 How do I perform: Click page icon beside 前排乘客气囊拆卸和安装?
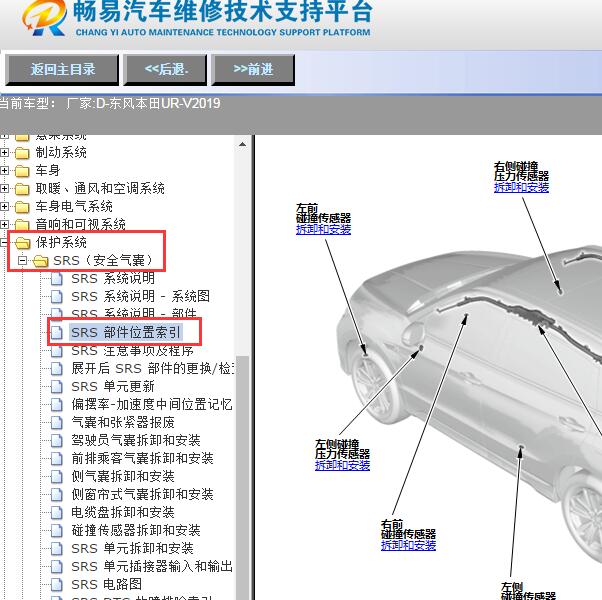[x=57, y=458]
